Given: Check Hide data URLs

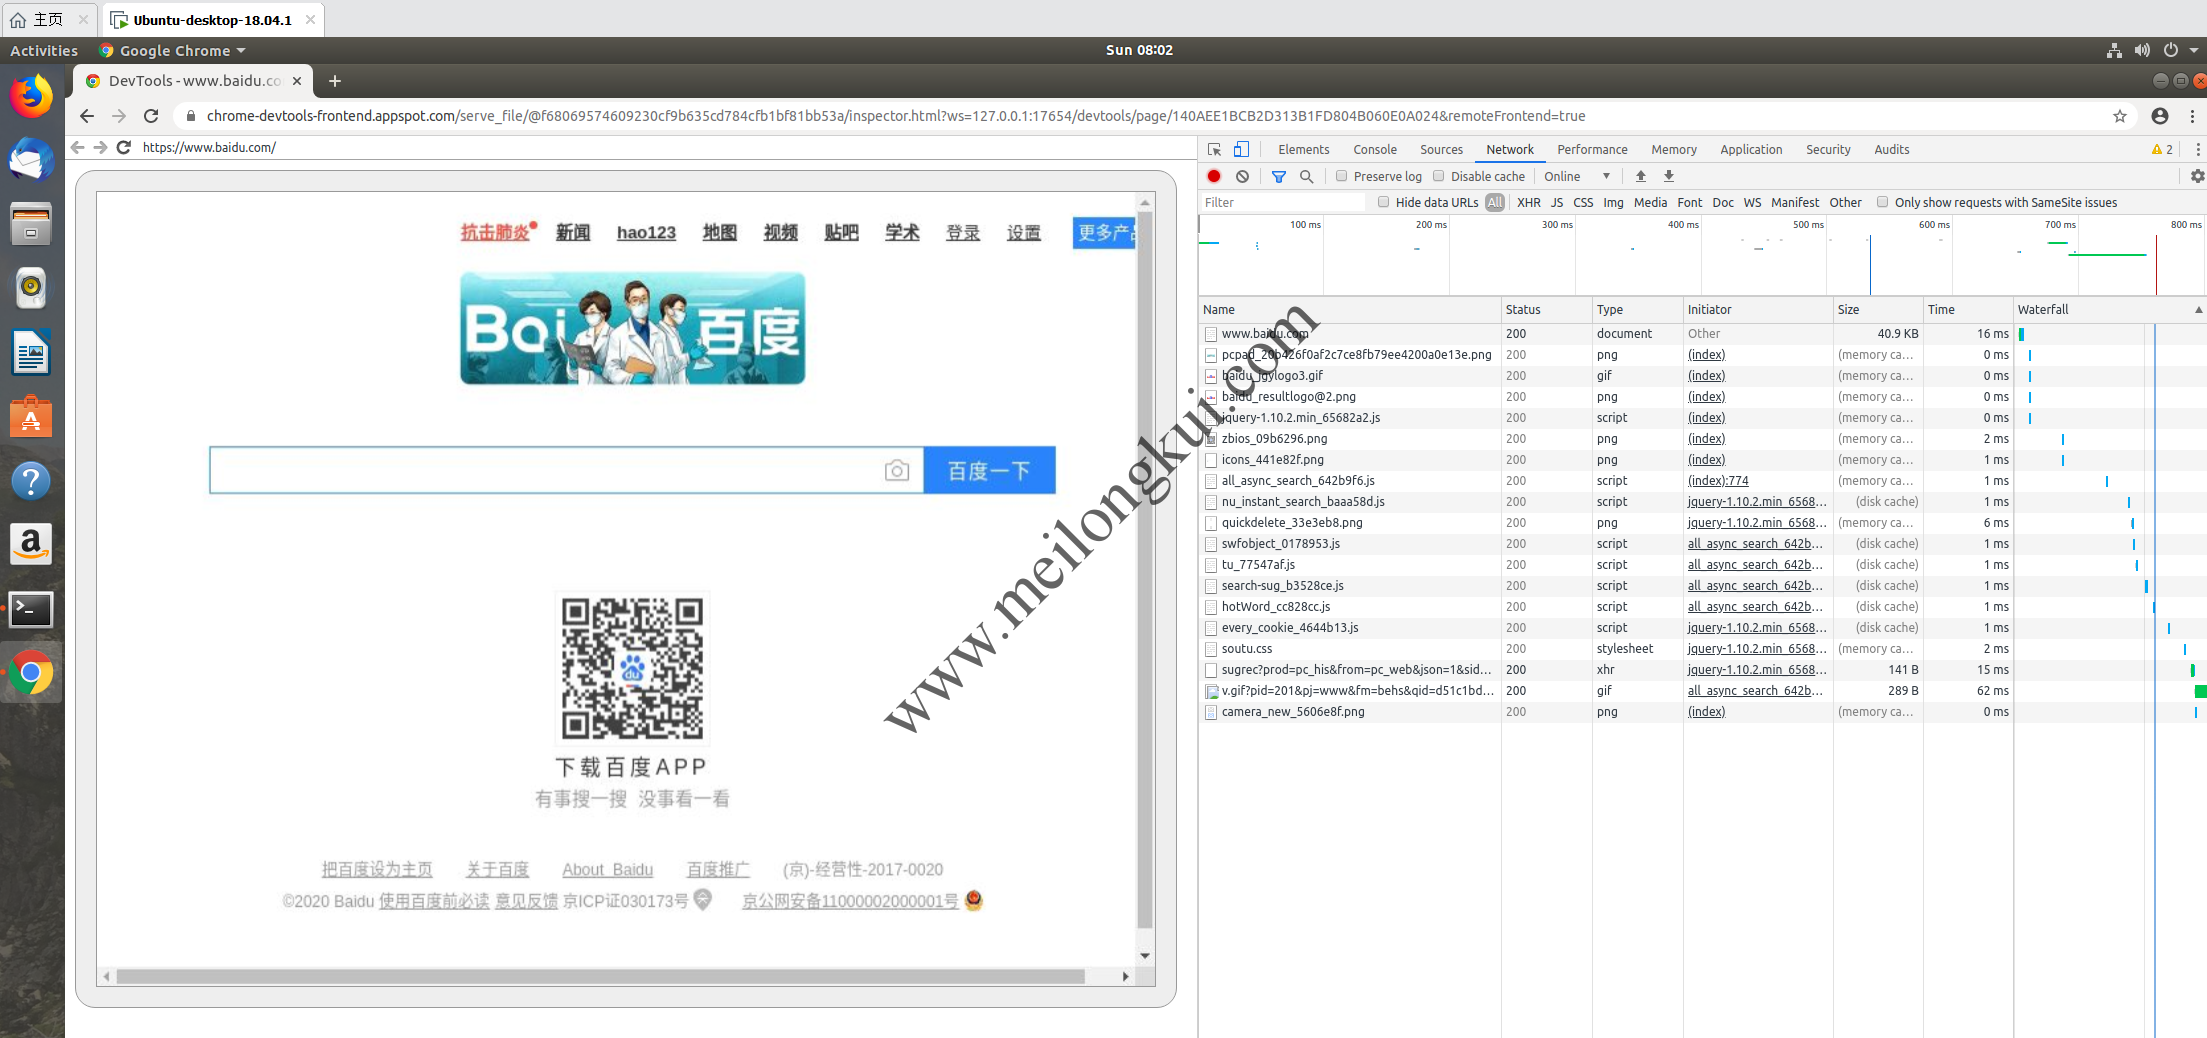Looking at the screenshot, I should pos(1384,202).
